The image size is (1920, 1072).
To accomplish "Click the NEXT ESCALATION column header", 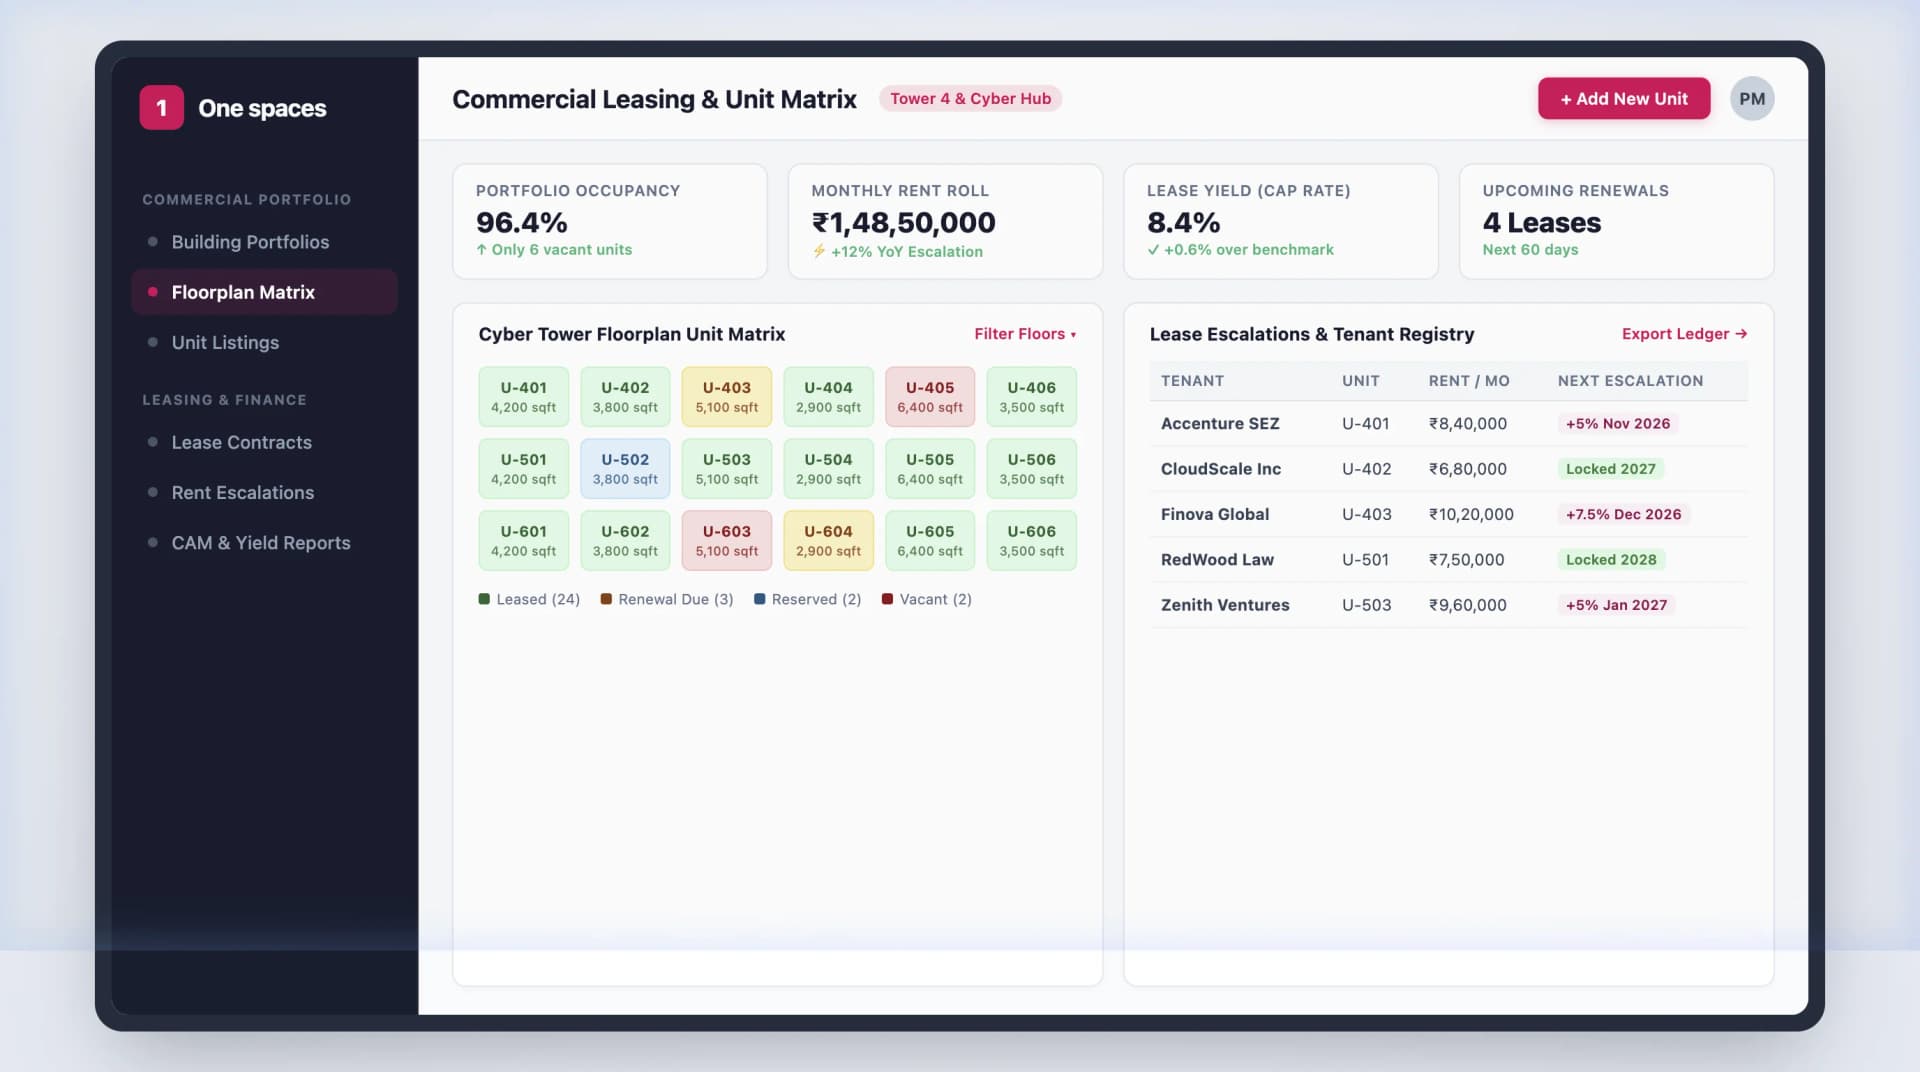I will click(x=1630, y=381).
